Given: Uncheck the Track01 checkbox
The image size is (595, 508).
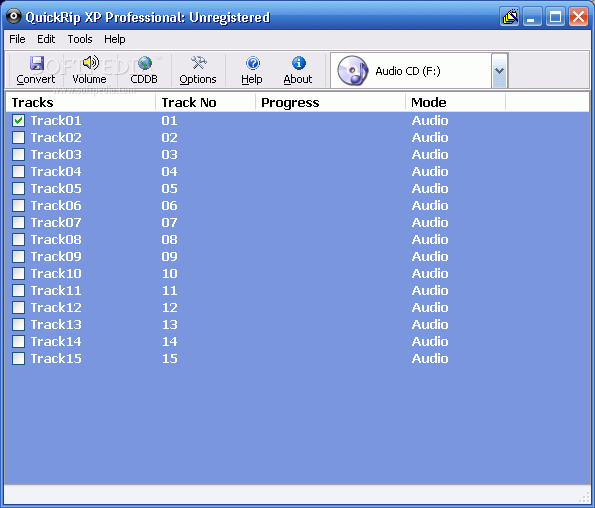Looking at the screenshot, I should [18, 121].
